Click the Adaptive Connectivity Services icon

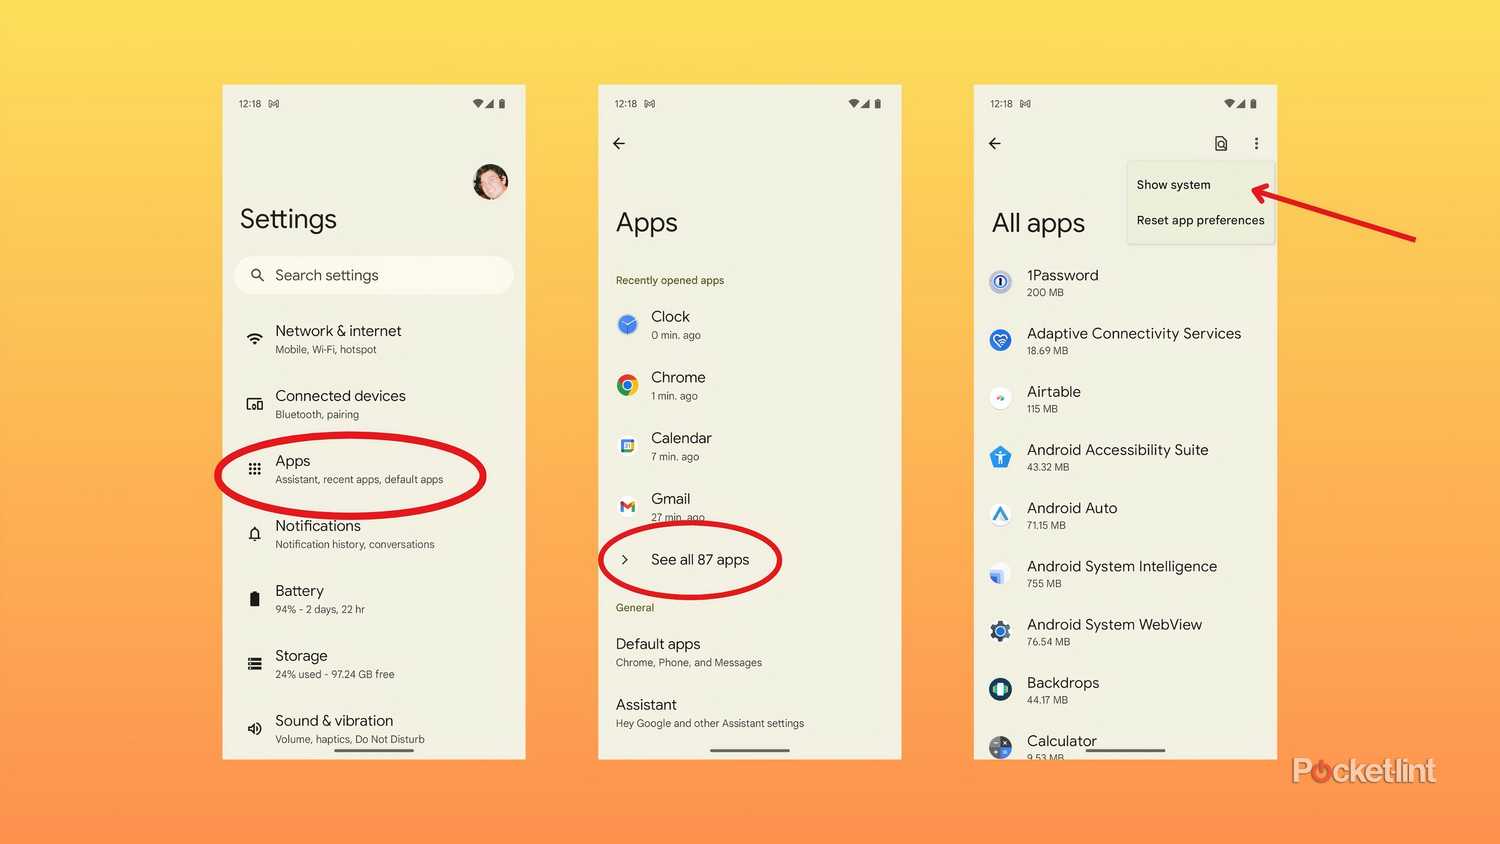coord(1001,340)
